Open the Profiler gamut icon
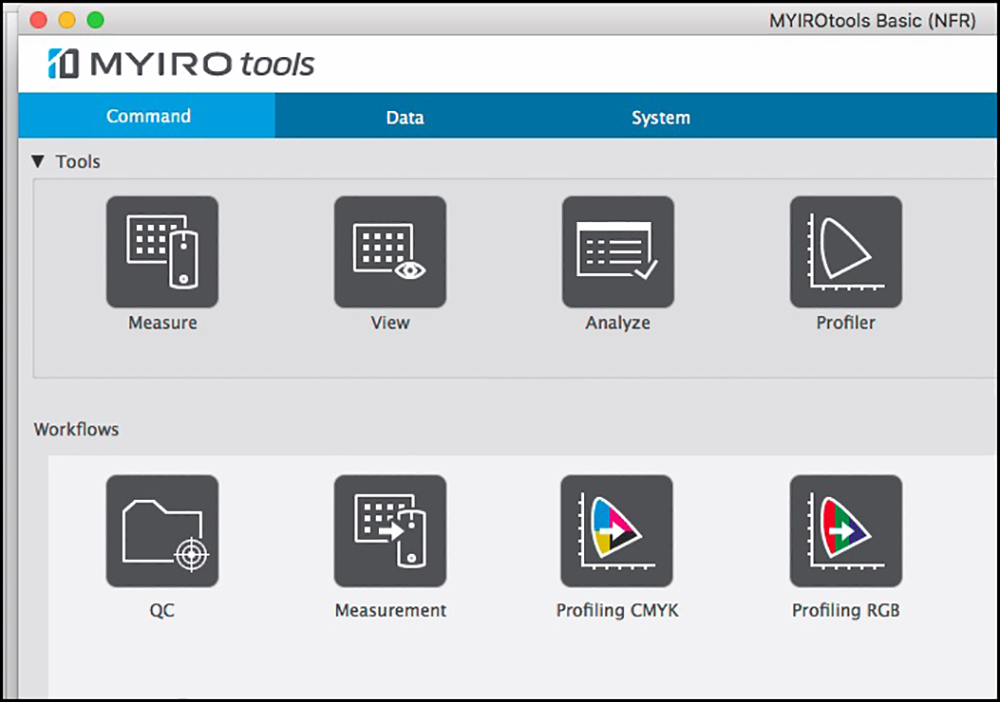 pyautogui.click(x=846, y=252)
